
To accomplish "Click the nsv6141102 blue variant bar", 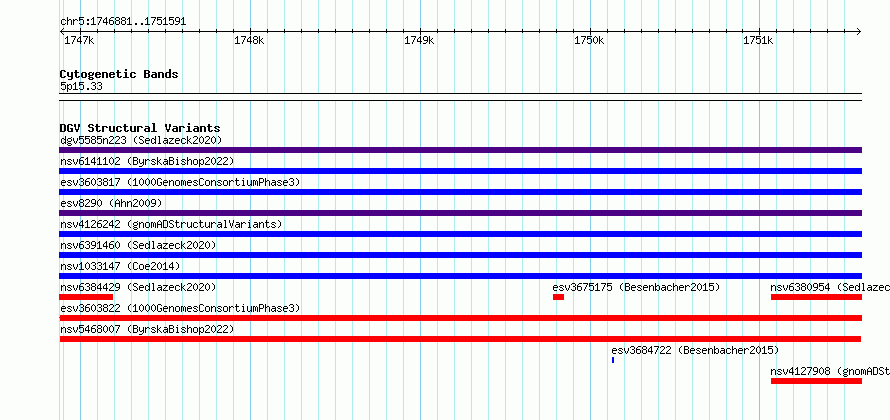I will pos(460,171).
